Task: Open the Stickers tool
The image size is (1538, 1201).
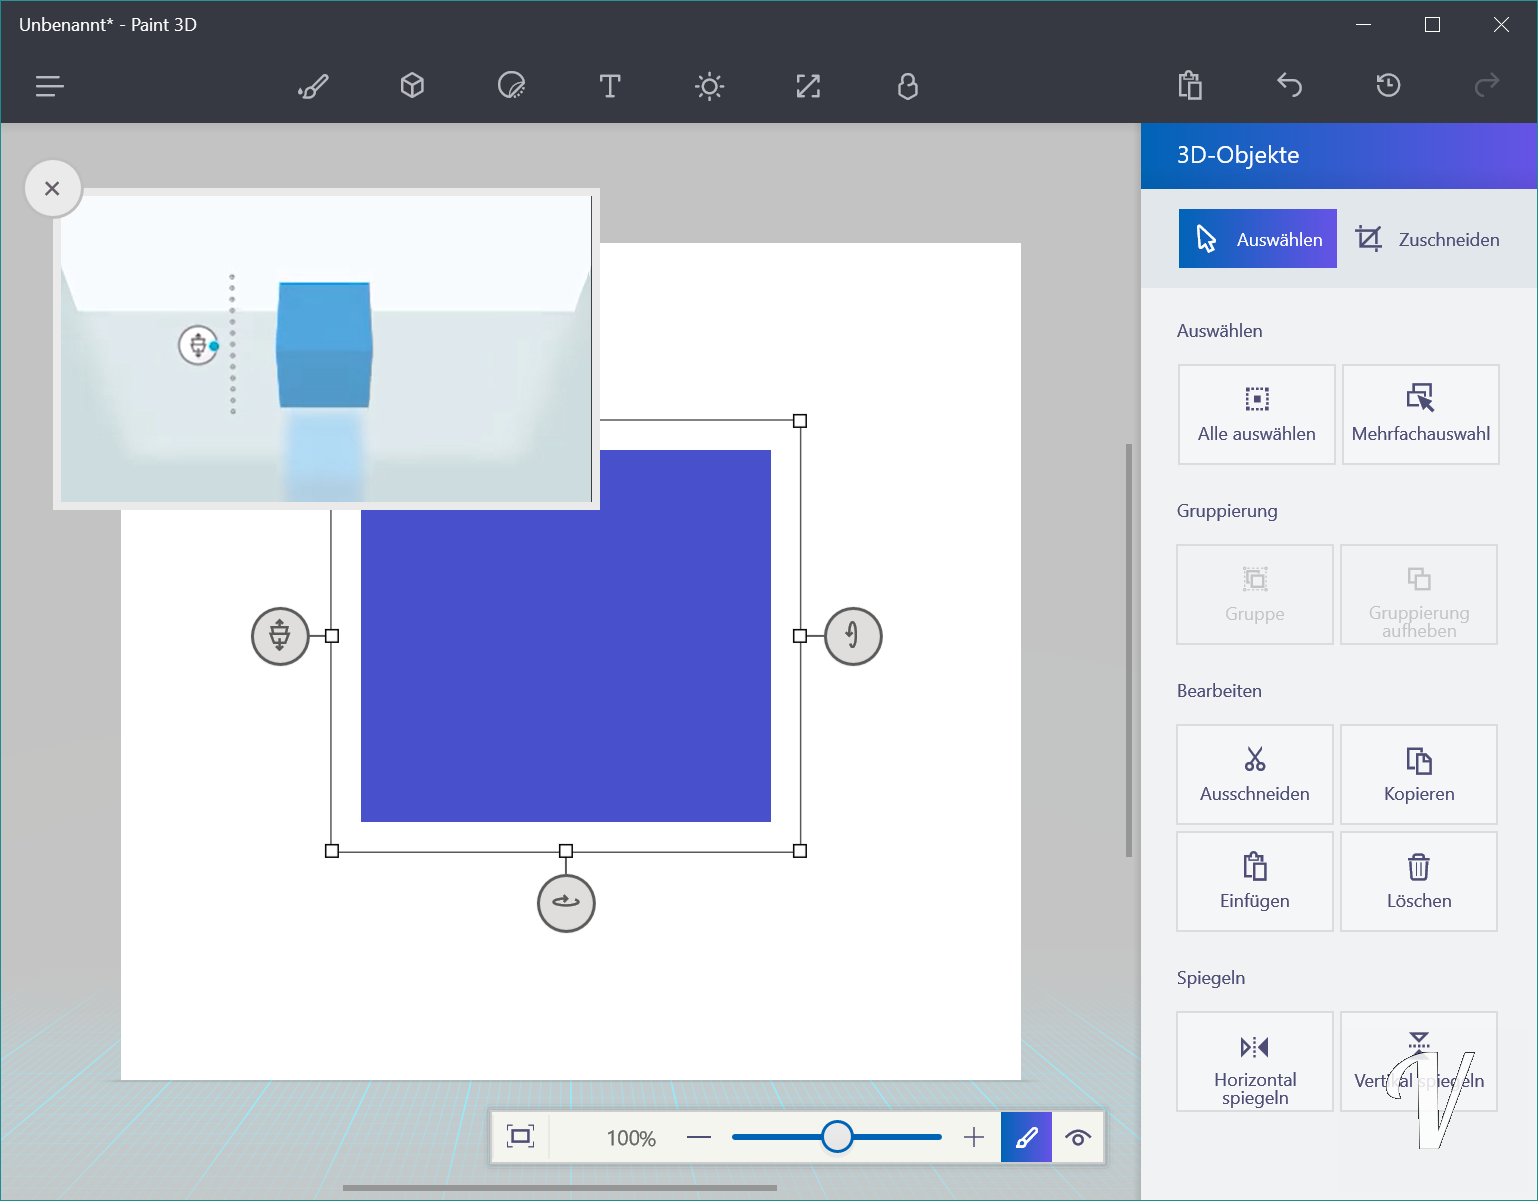Action: click(511, 87)
